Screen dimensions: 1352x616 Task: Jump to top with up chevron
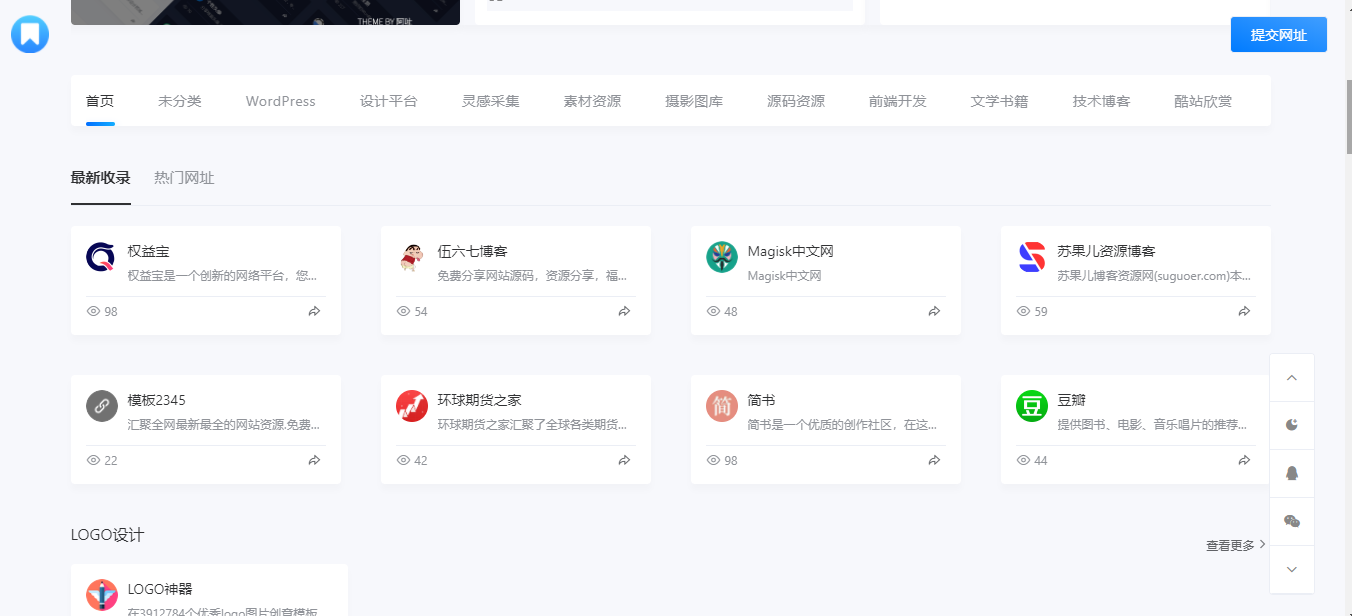click(1292, 378)
